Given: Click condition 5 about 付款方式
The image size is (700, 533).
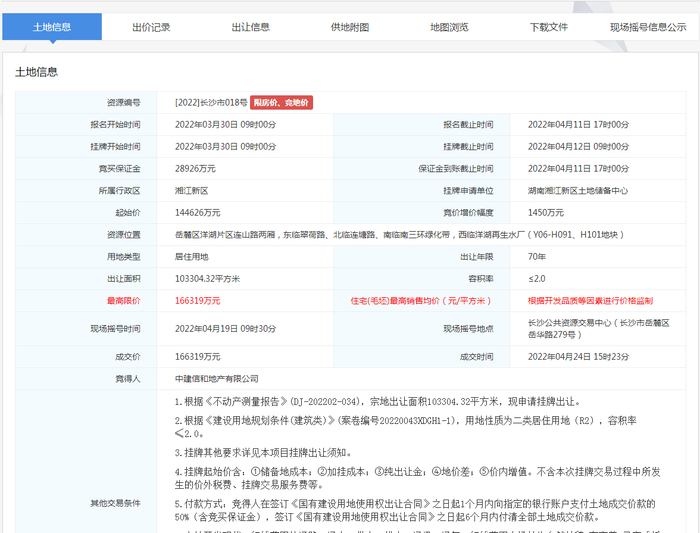Looking at the screenshot, I should 415,510.
